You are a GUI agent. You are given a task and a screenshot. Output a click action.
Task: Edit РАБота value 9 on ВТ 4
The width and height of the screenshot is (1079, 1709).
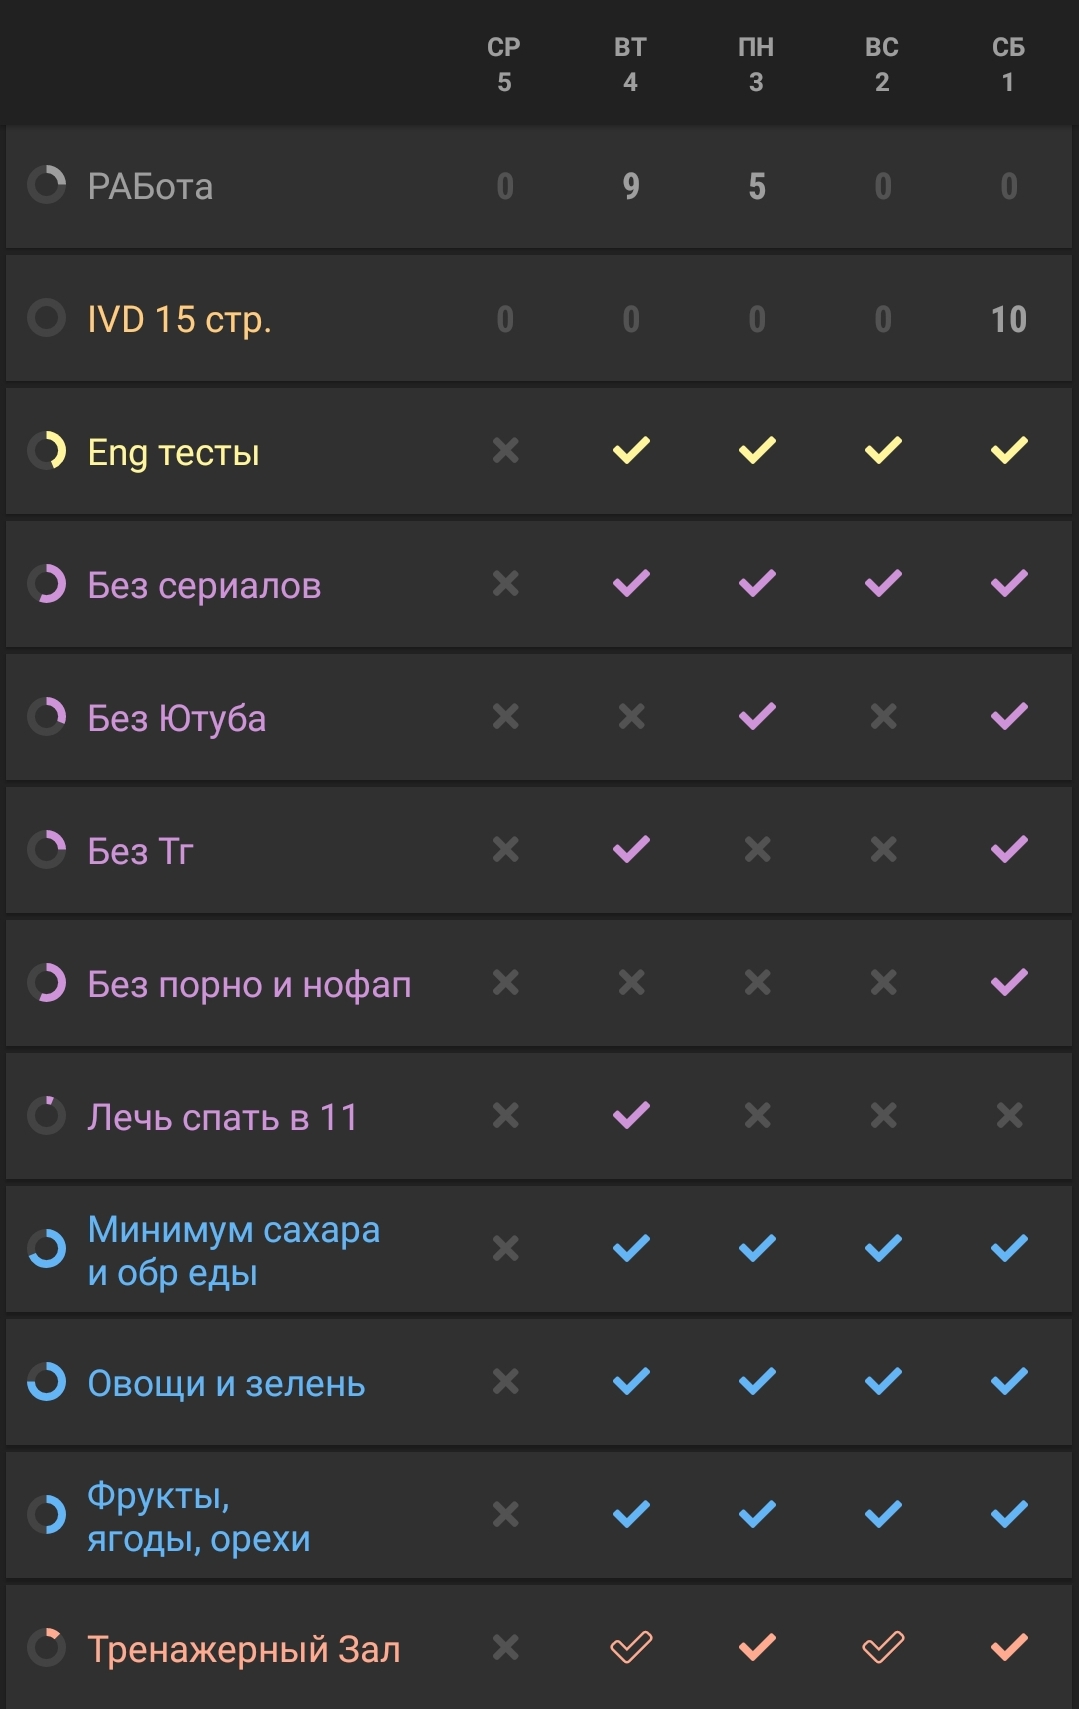coord(631,186)
